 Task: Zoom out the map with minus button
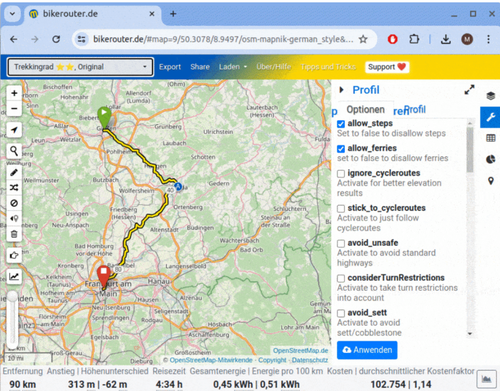point(14,108)
